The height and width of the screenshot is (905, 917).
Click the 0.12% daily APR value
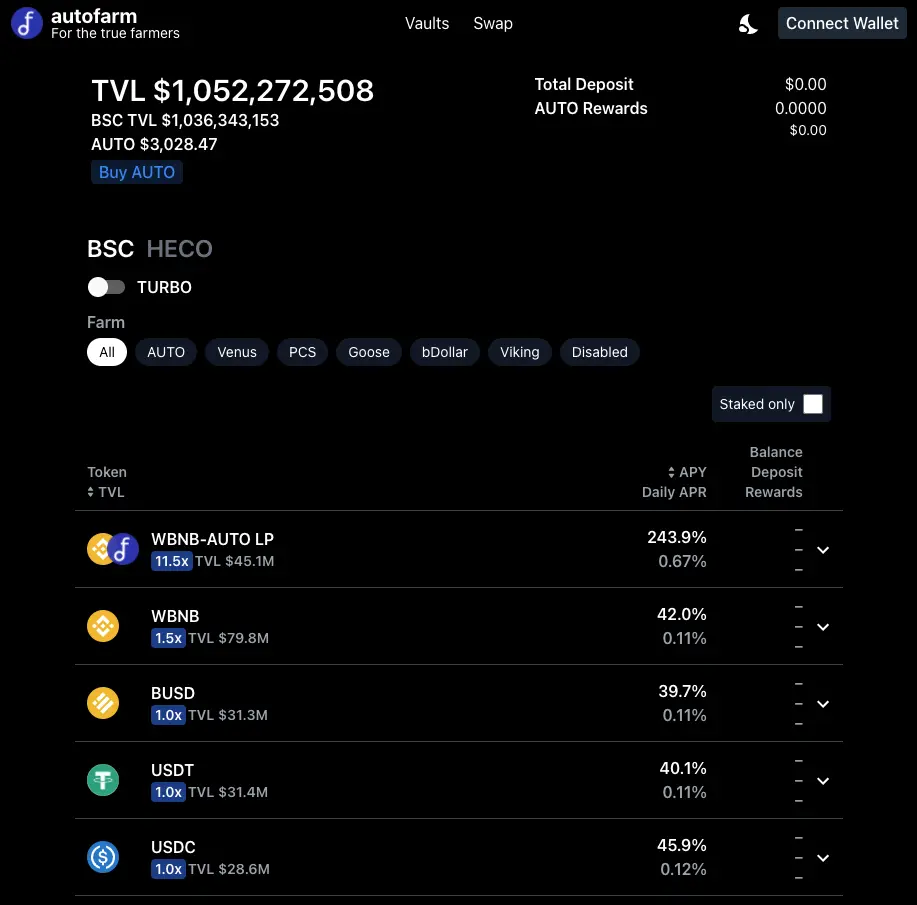pos(684,869)
